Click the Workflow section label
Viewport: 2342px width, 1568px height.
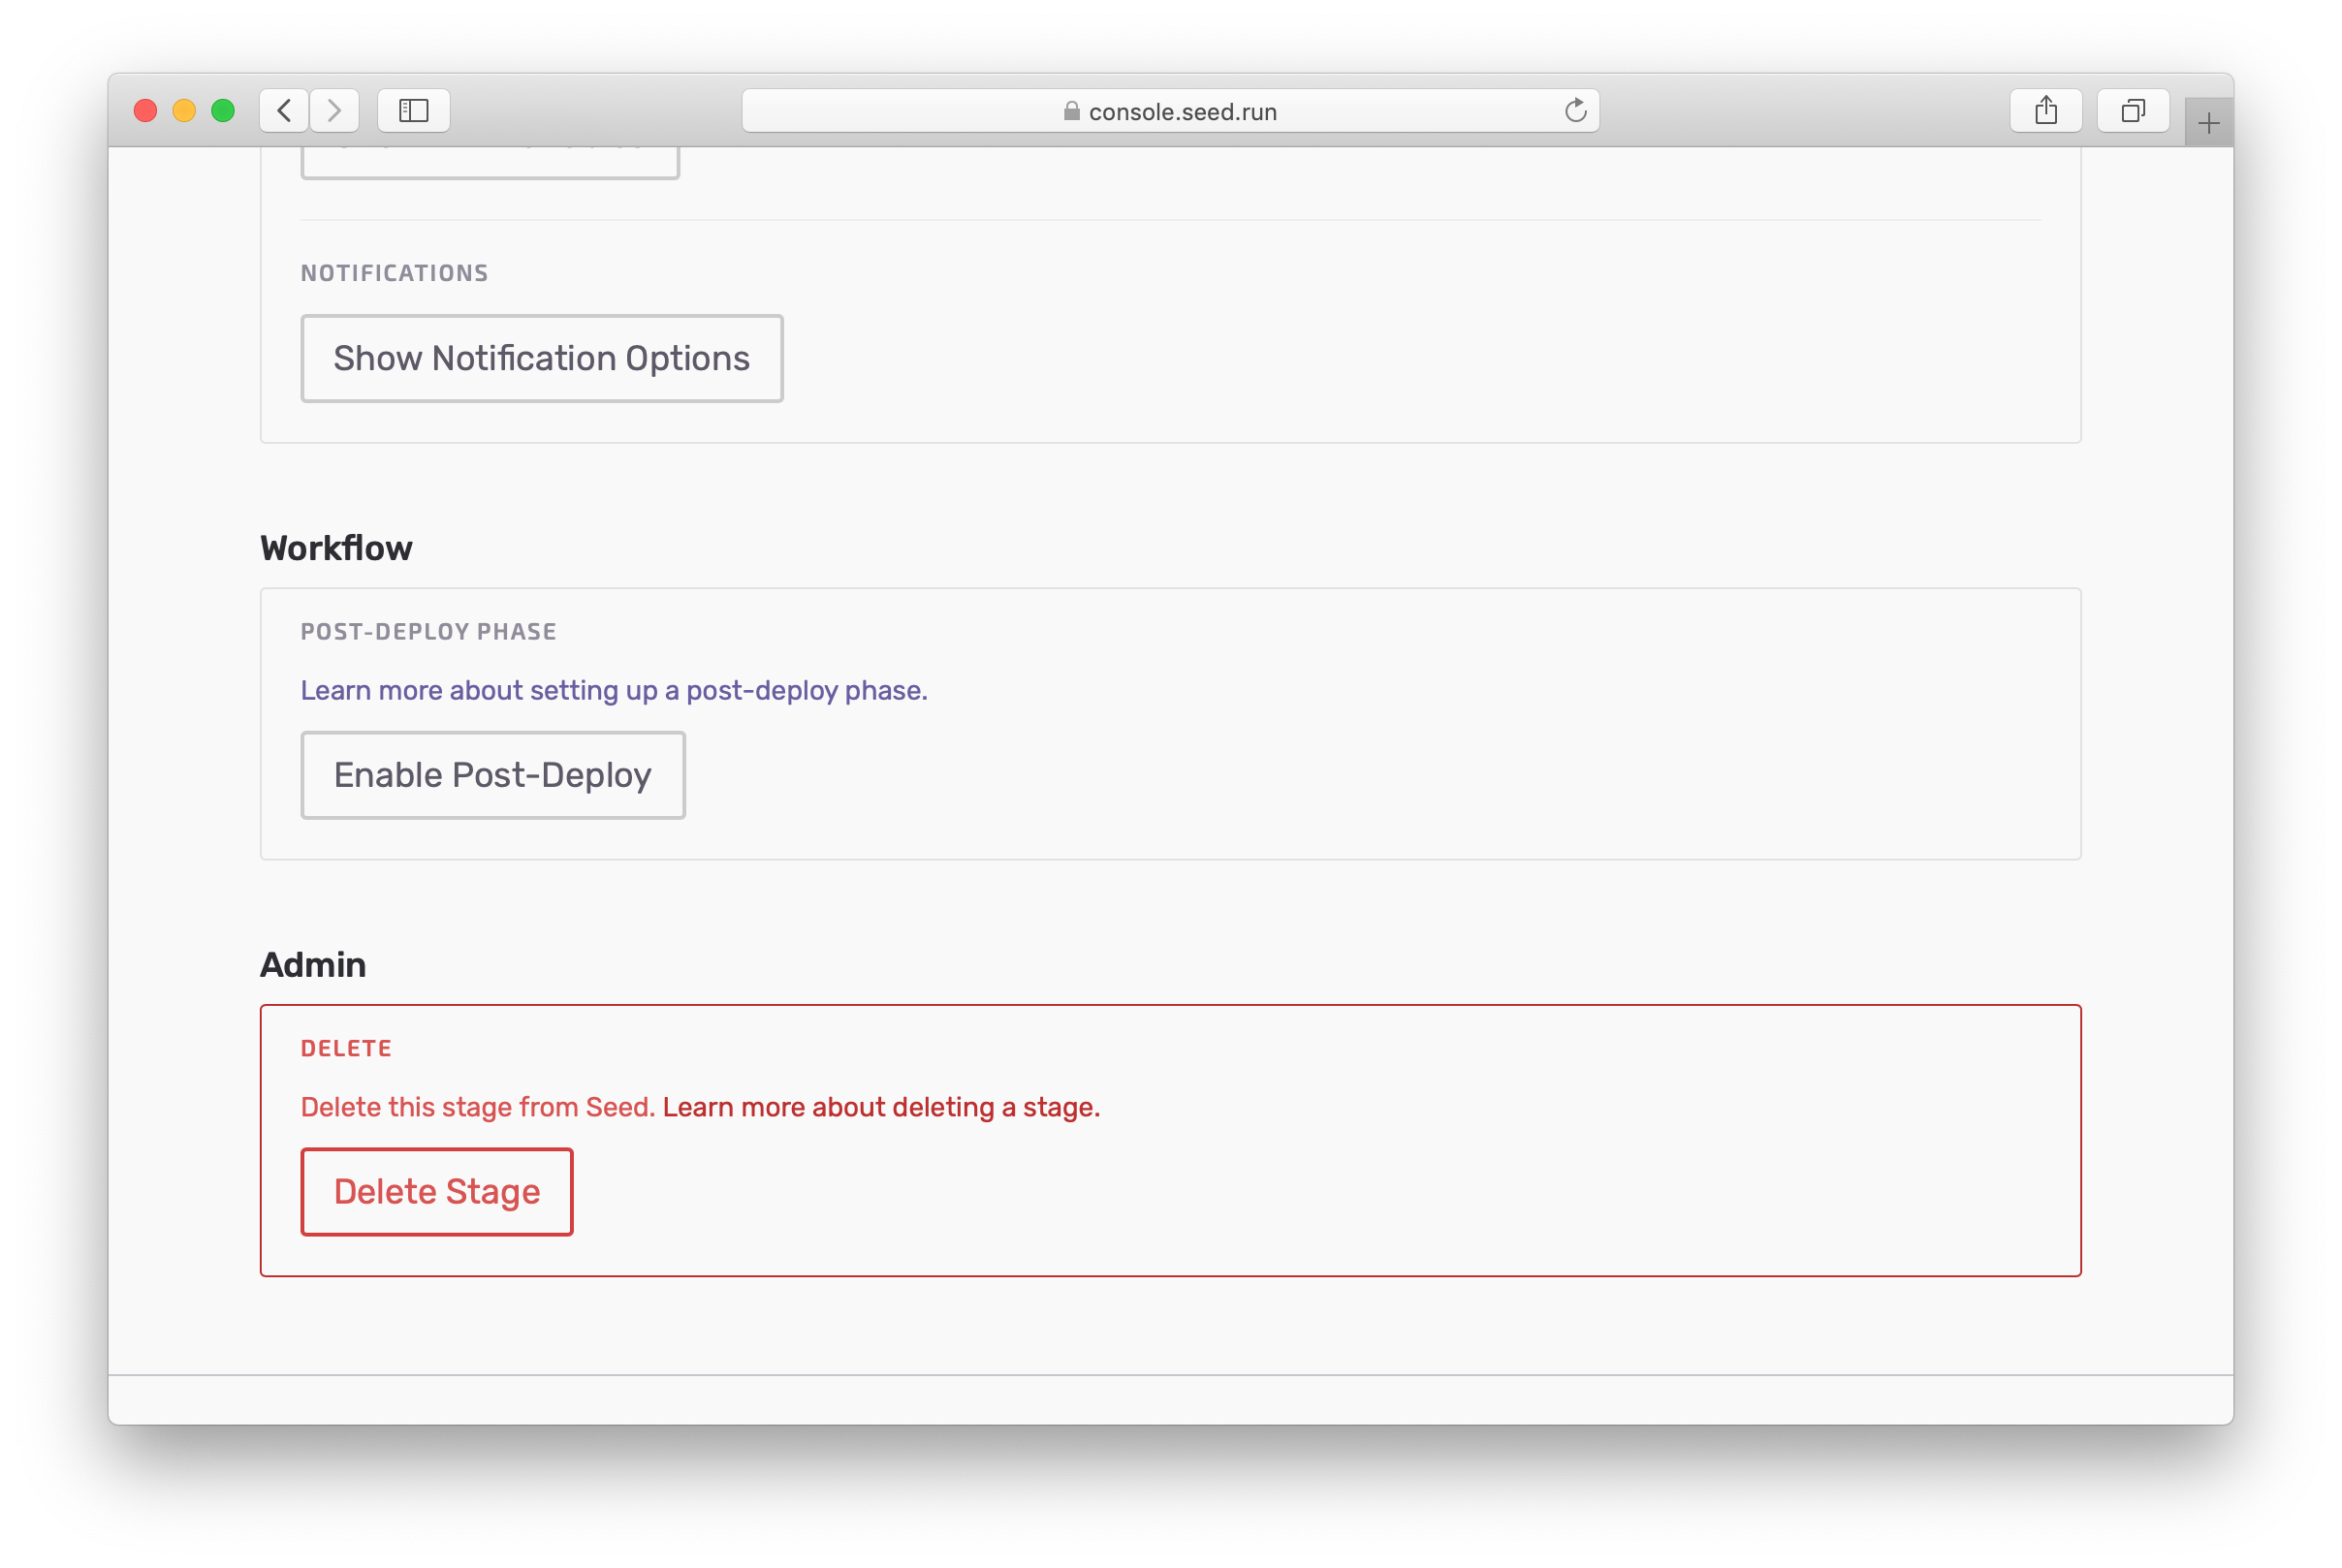click(x=334, y=546)
